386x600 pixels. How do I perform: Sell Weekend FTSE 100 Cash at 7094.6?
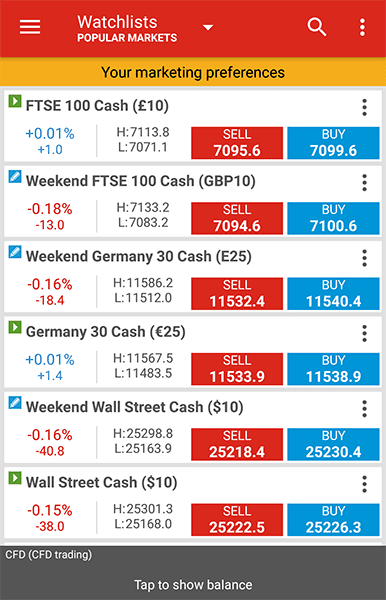pos(237,218)
